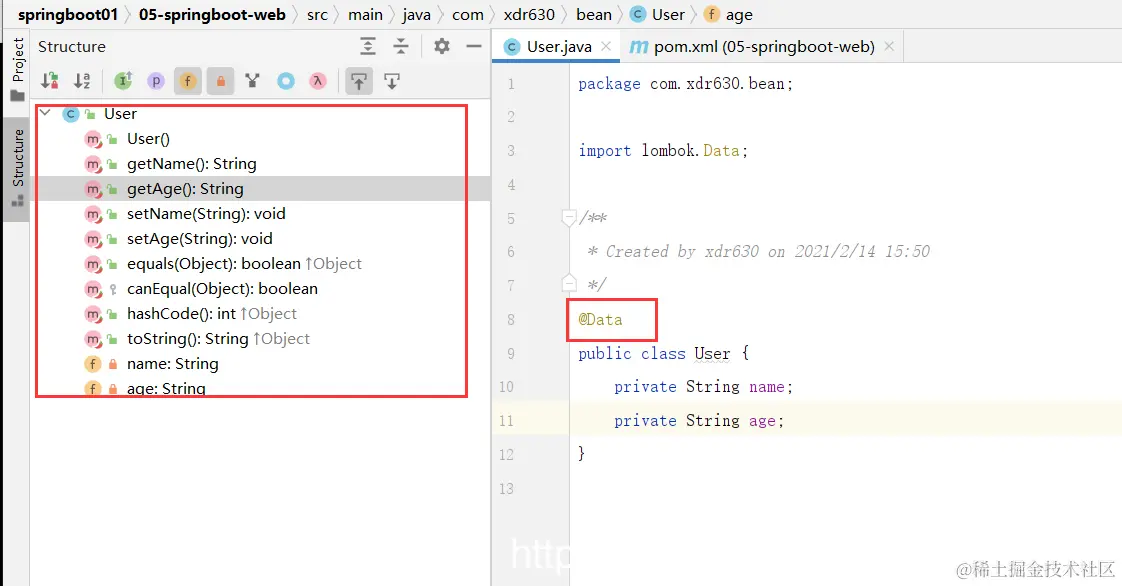
Task: Click com breadcrumb segment
Action: (x=468, y=14)
